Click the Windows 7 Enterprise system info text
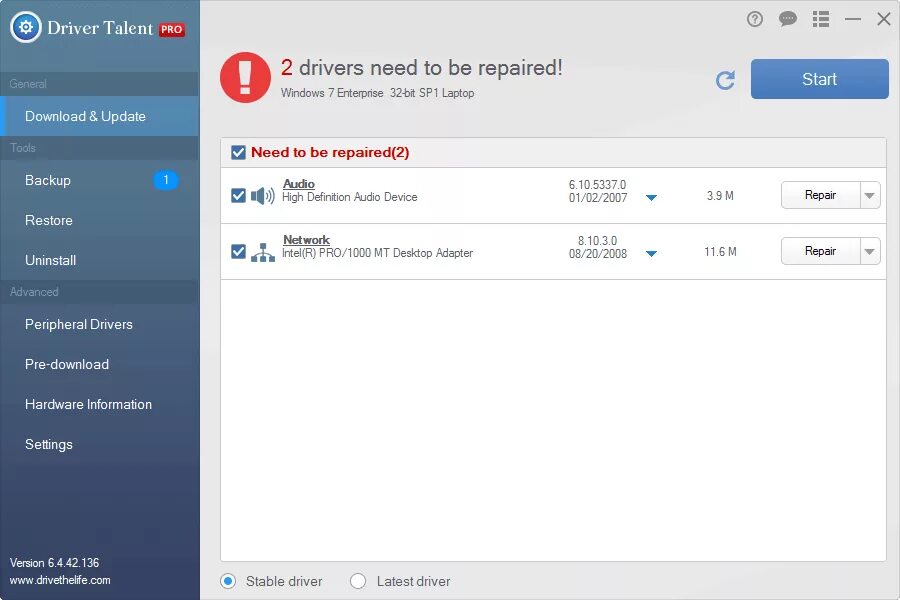The width and height of the screenshot is (900, 600). 378,92
